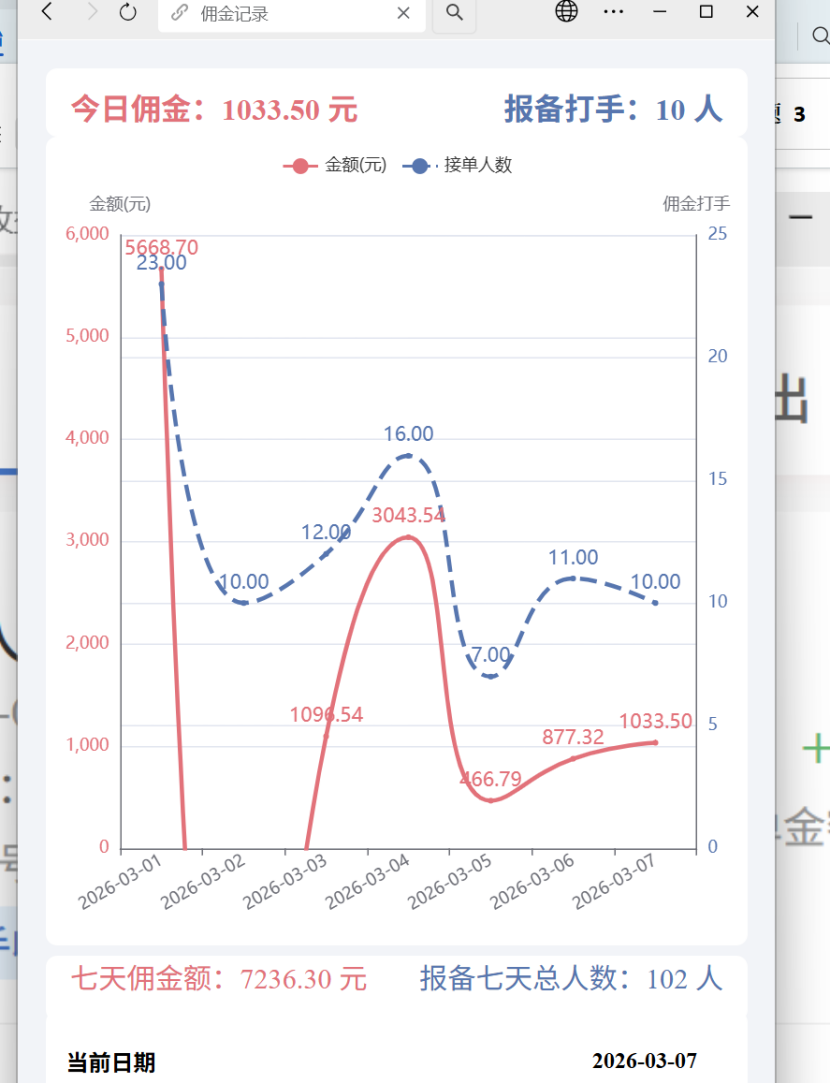
Task: Click the 16.00 point on the dashed line
Action: click(x=408, y=456)
